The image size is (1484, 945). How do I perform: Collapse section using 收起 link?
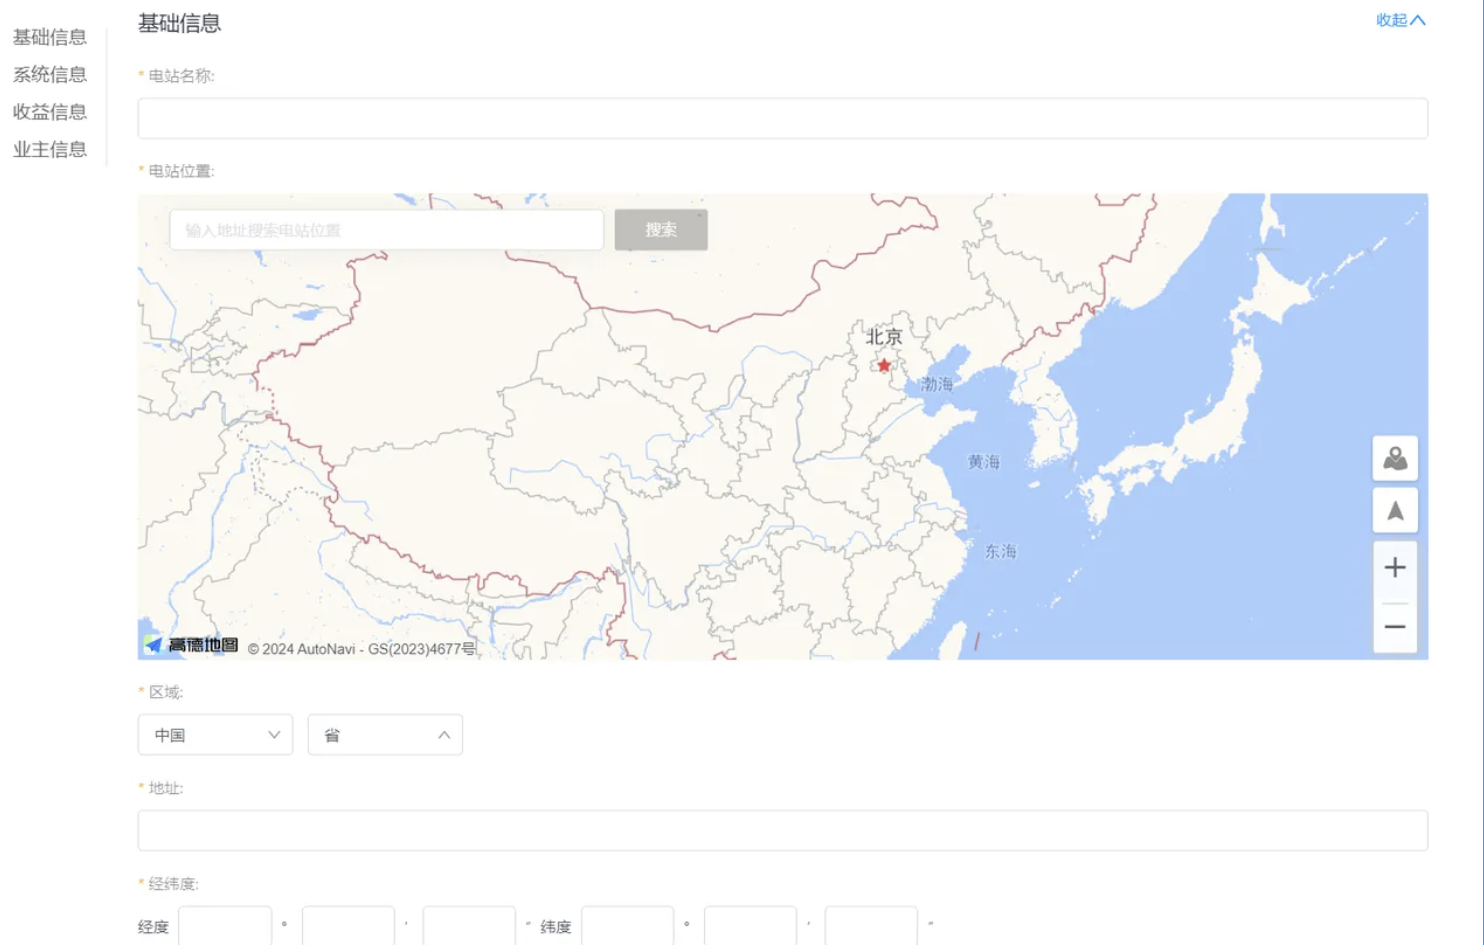(x=1400, y=20)
